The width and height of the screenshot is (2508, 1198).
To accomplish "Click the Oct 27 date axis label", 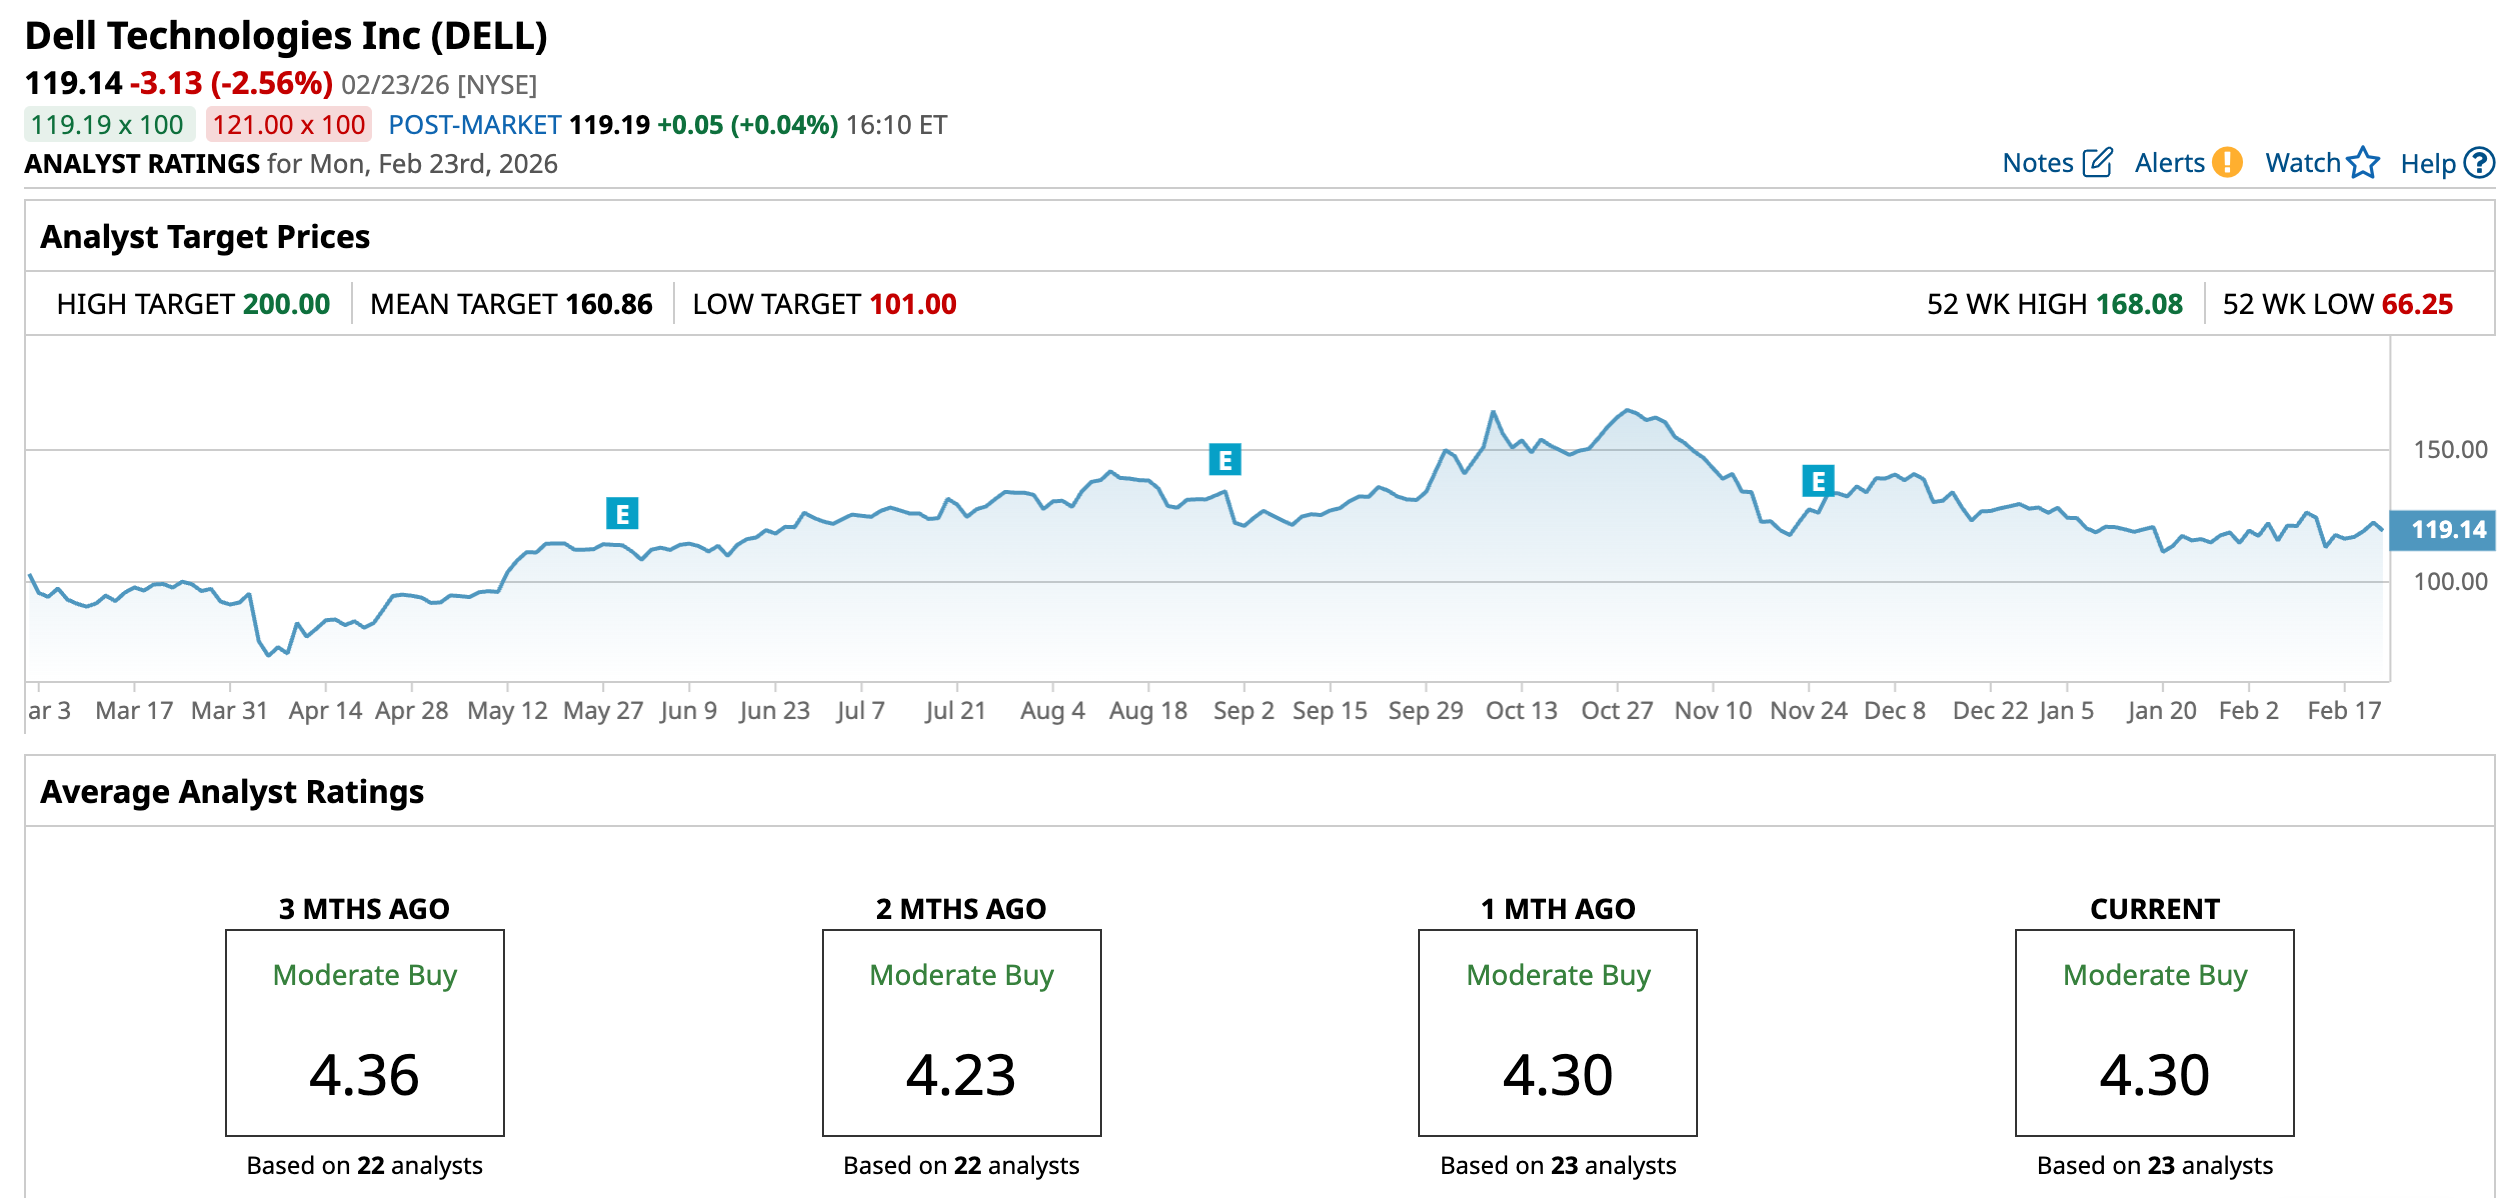I will pos(1616,711).
